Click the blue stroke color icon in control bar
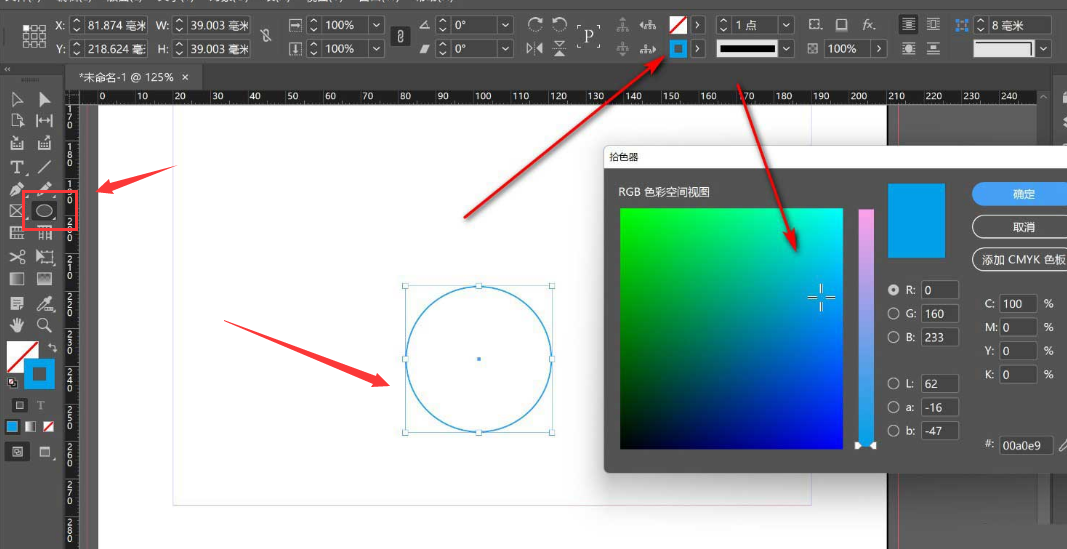Viewport: 1067px width, 549px height. coord(678,48)
